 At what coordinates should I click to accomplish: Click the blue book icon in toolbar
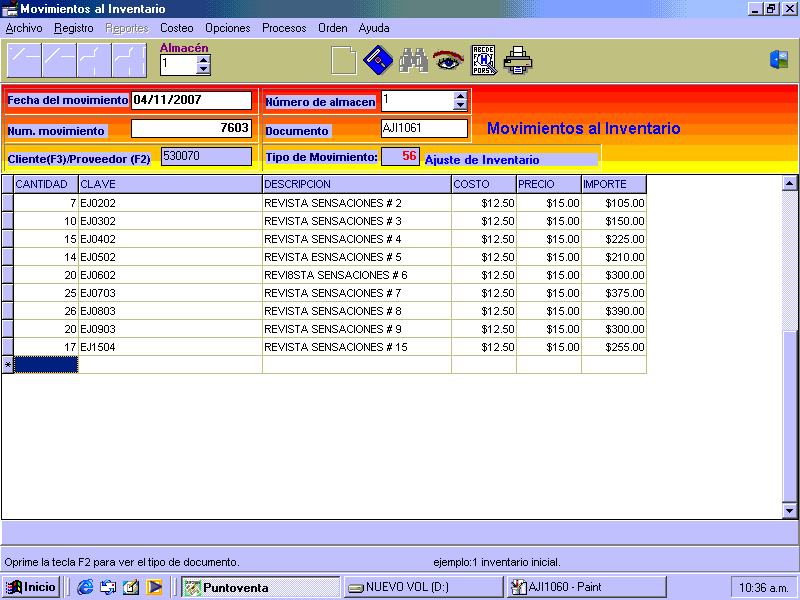click(x=377, y=61)
